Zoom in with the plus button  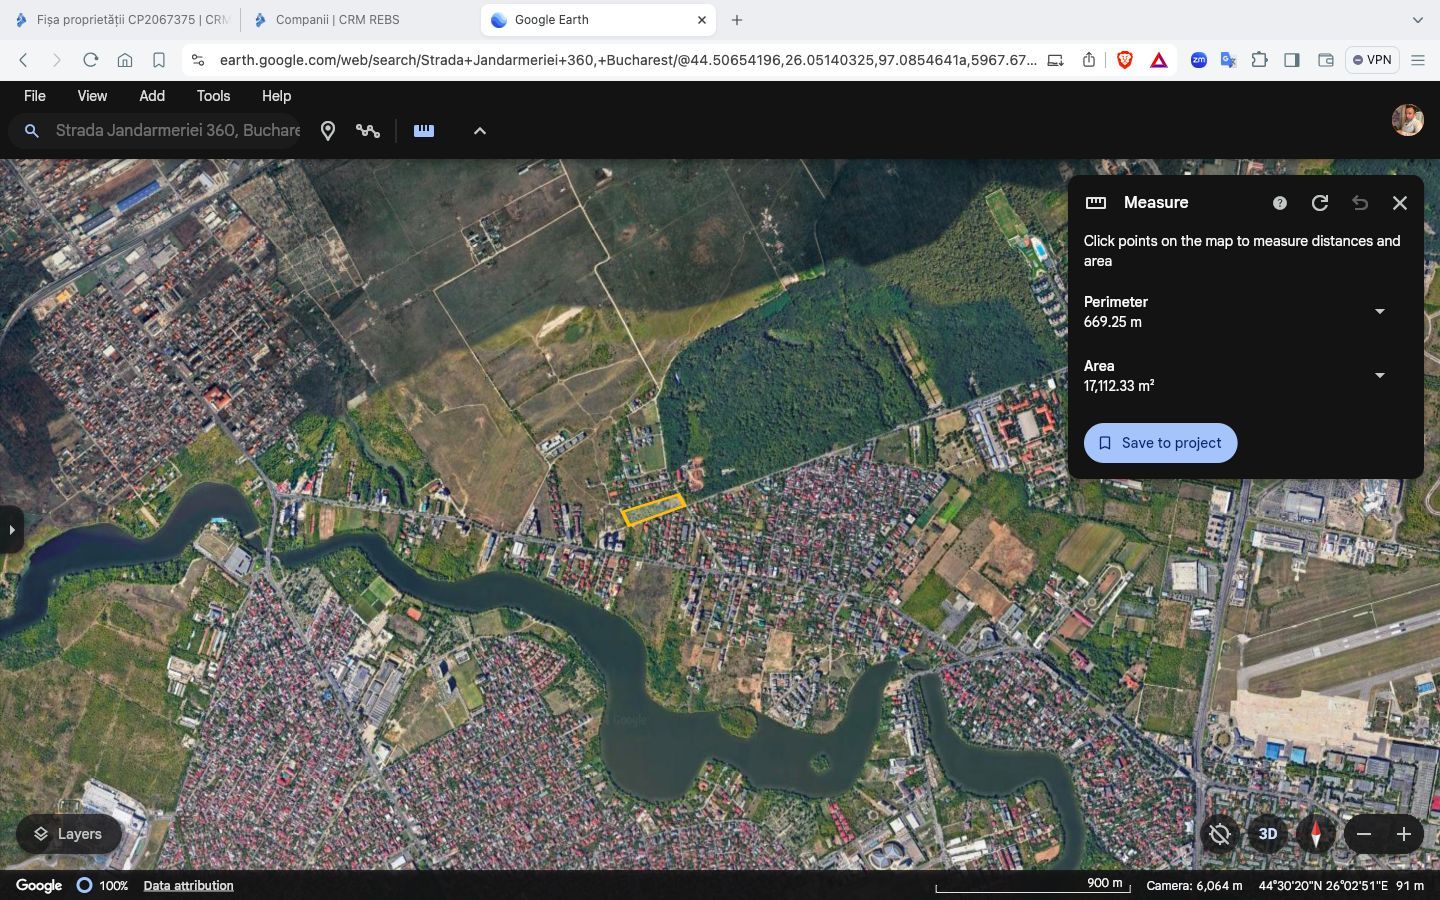1404,834
